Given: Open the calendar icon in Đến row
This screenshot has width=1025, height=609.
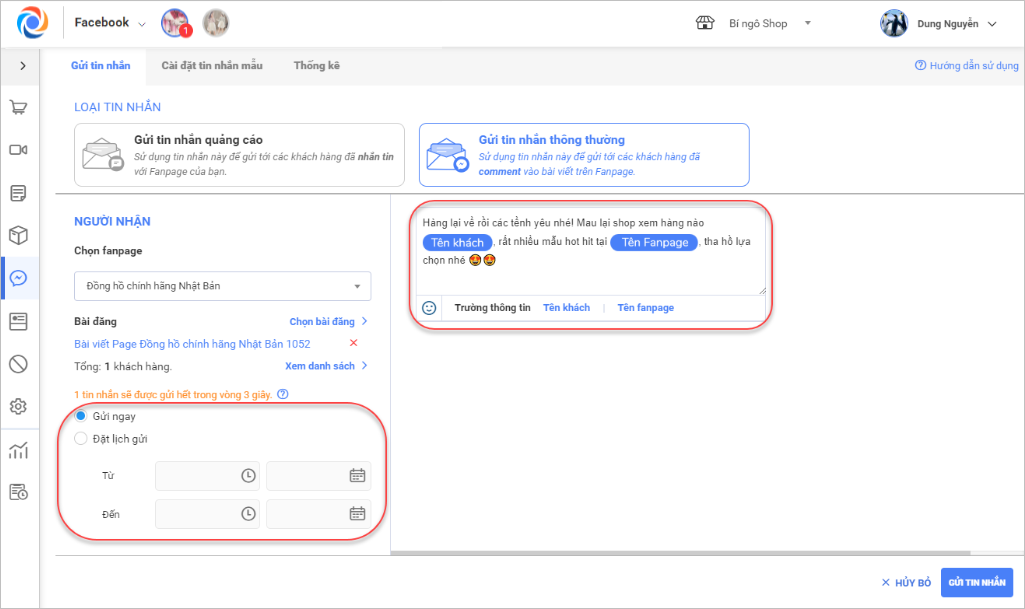Looking at the screenshot, I should (357, 514).
